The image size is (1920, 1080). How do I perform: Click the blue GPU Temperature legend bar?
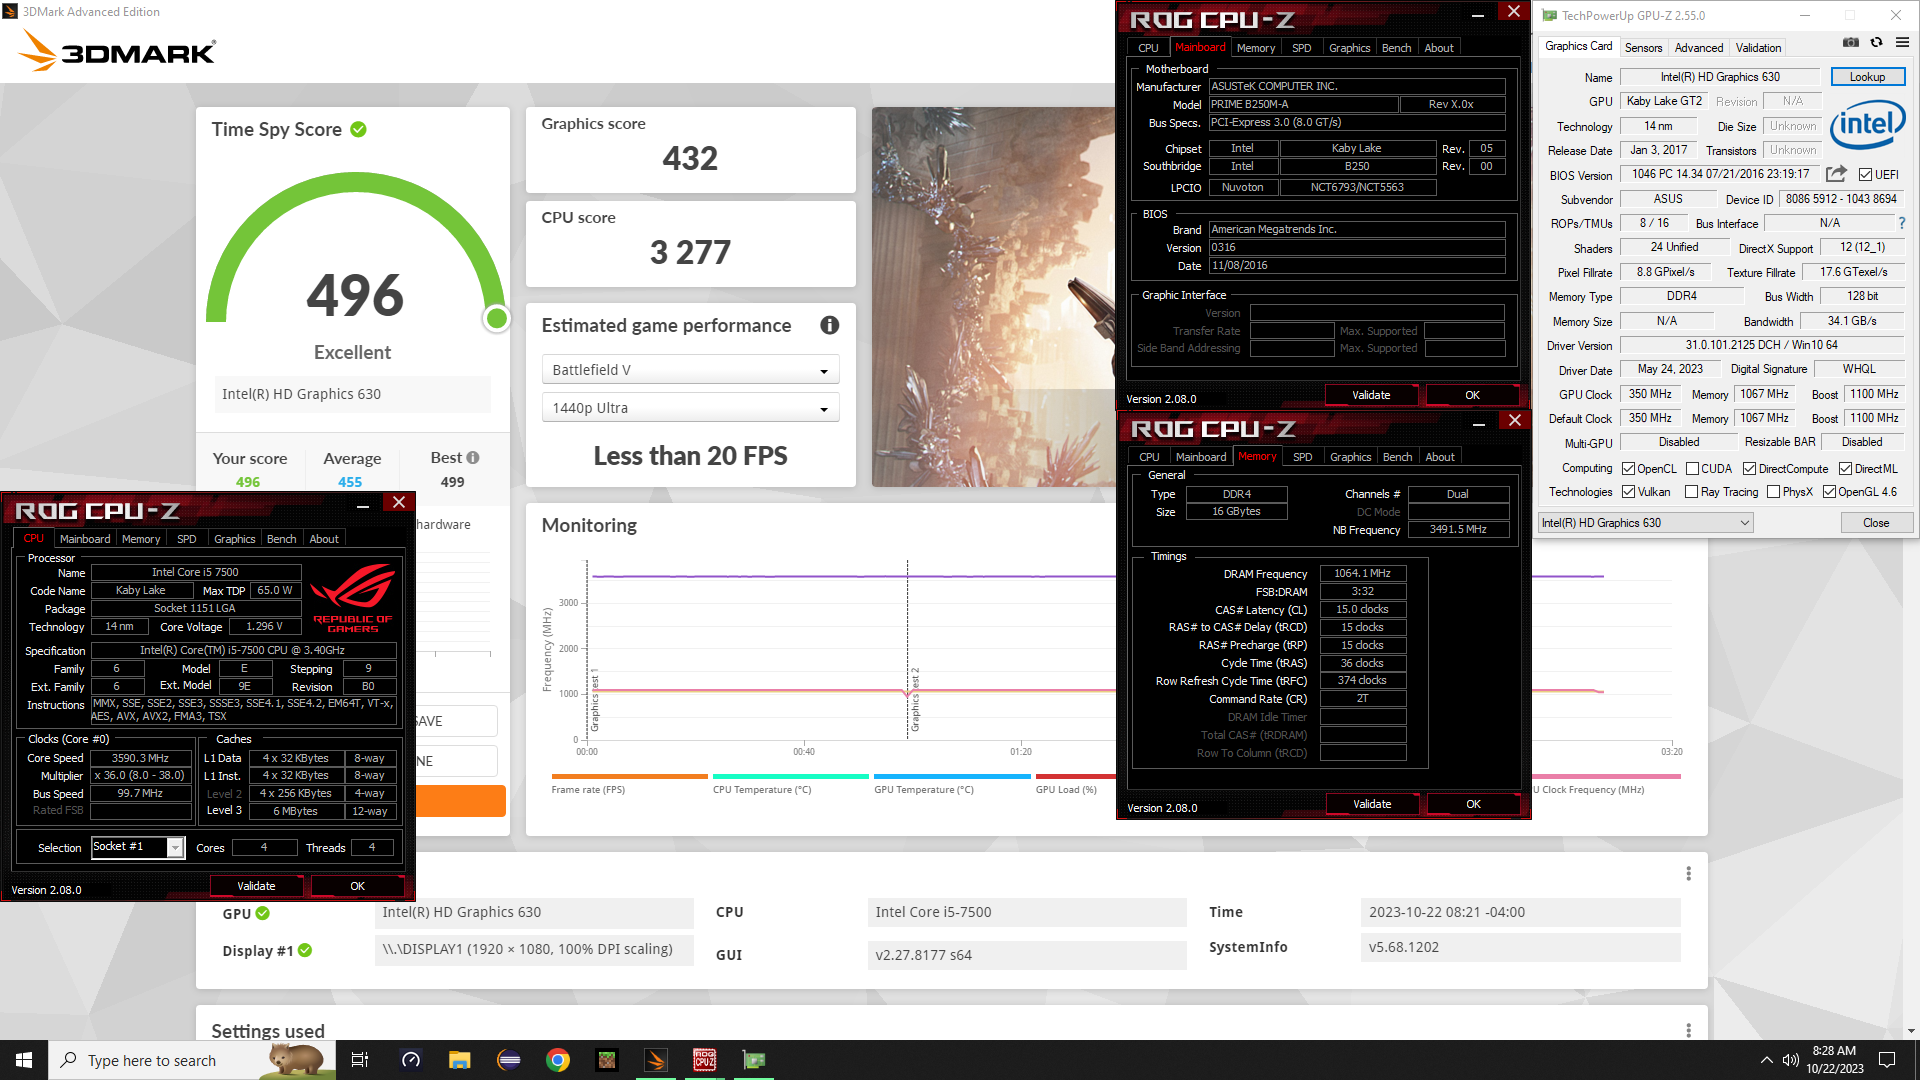click(x=952, y=776)
